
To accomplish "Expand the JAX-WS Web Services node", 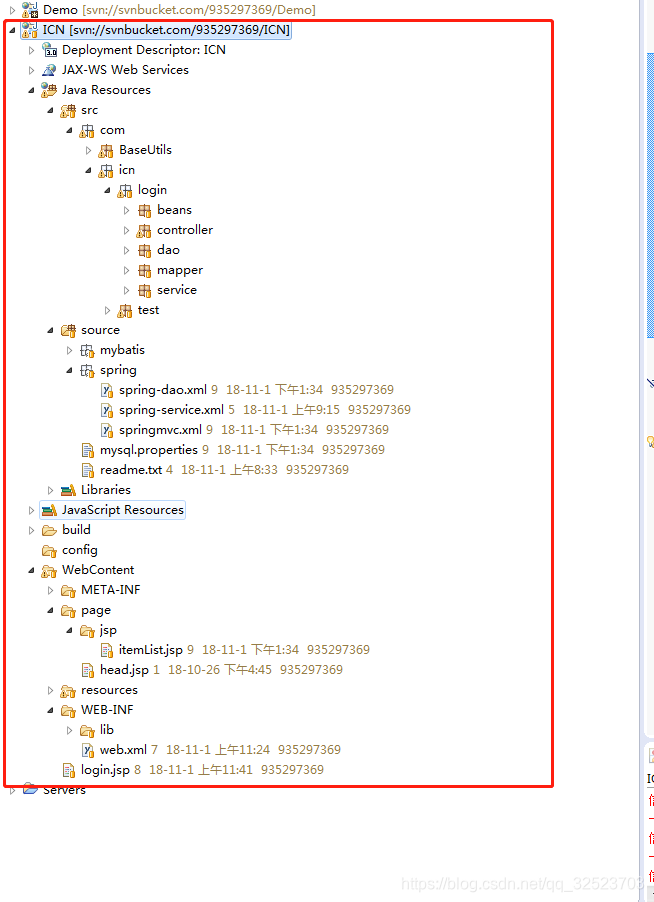I will [x=32, y=70].
